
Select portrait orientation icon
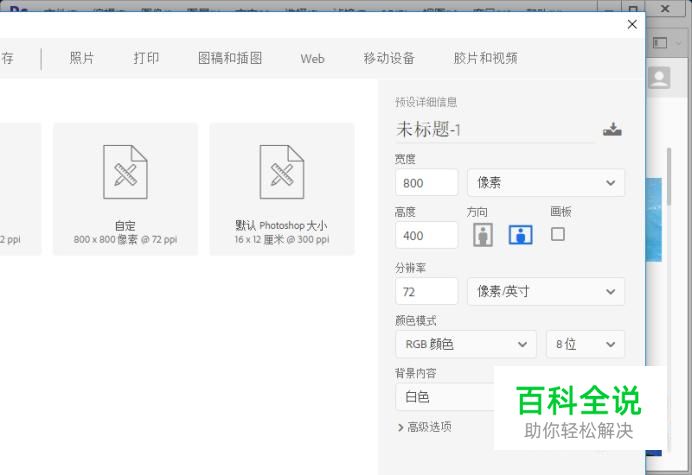point(483,234)
